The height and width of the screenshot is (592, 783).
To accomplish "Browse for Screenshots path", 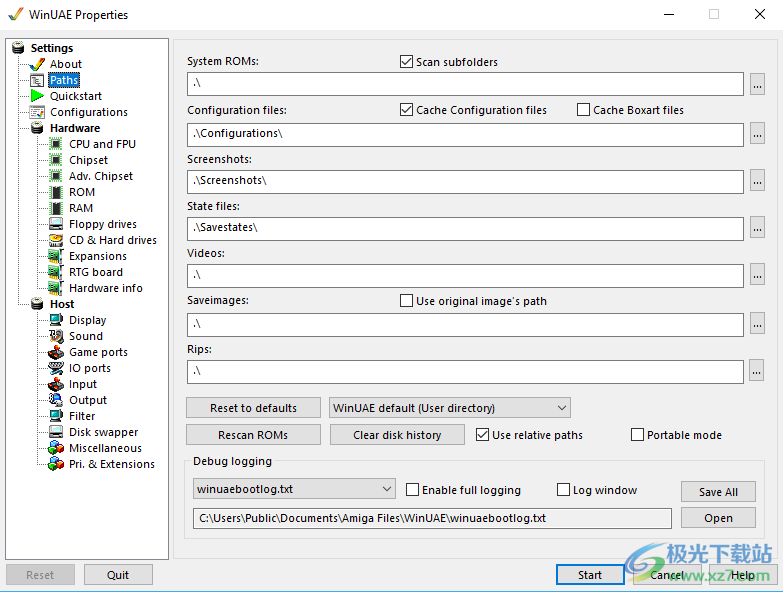I will [758, 181].
